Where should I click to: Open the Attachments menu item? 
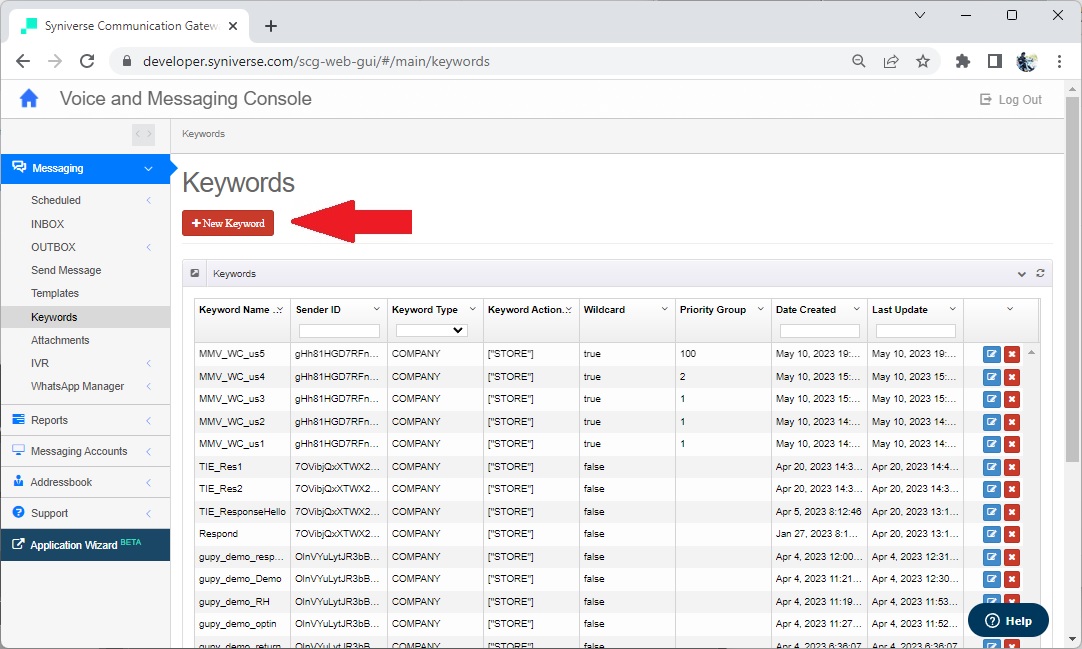60,340
